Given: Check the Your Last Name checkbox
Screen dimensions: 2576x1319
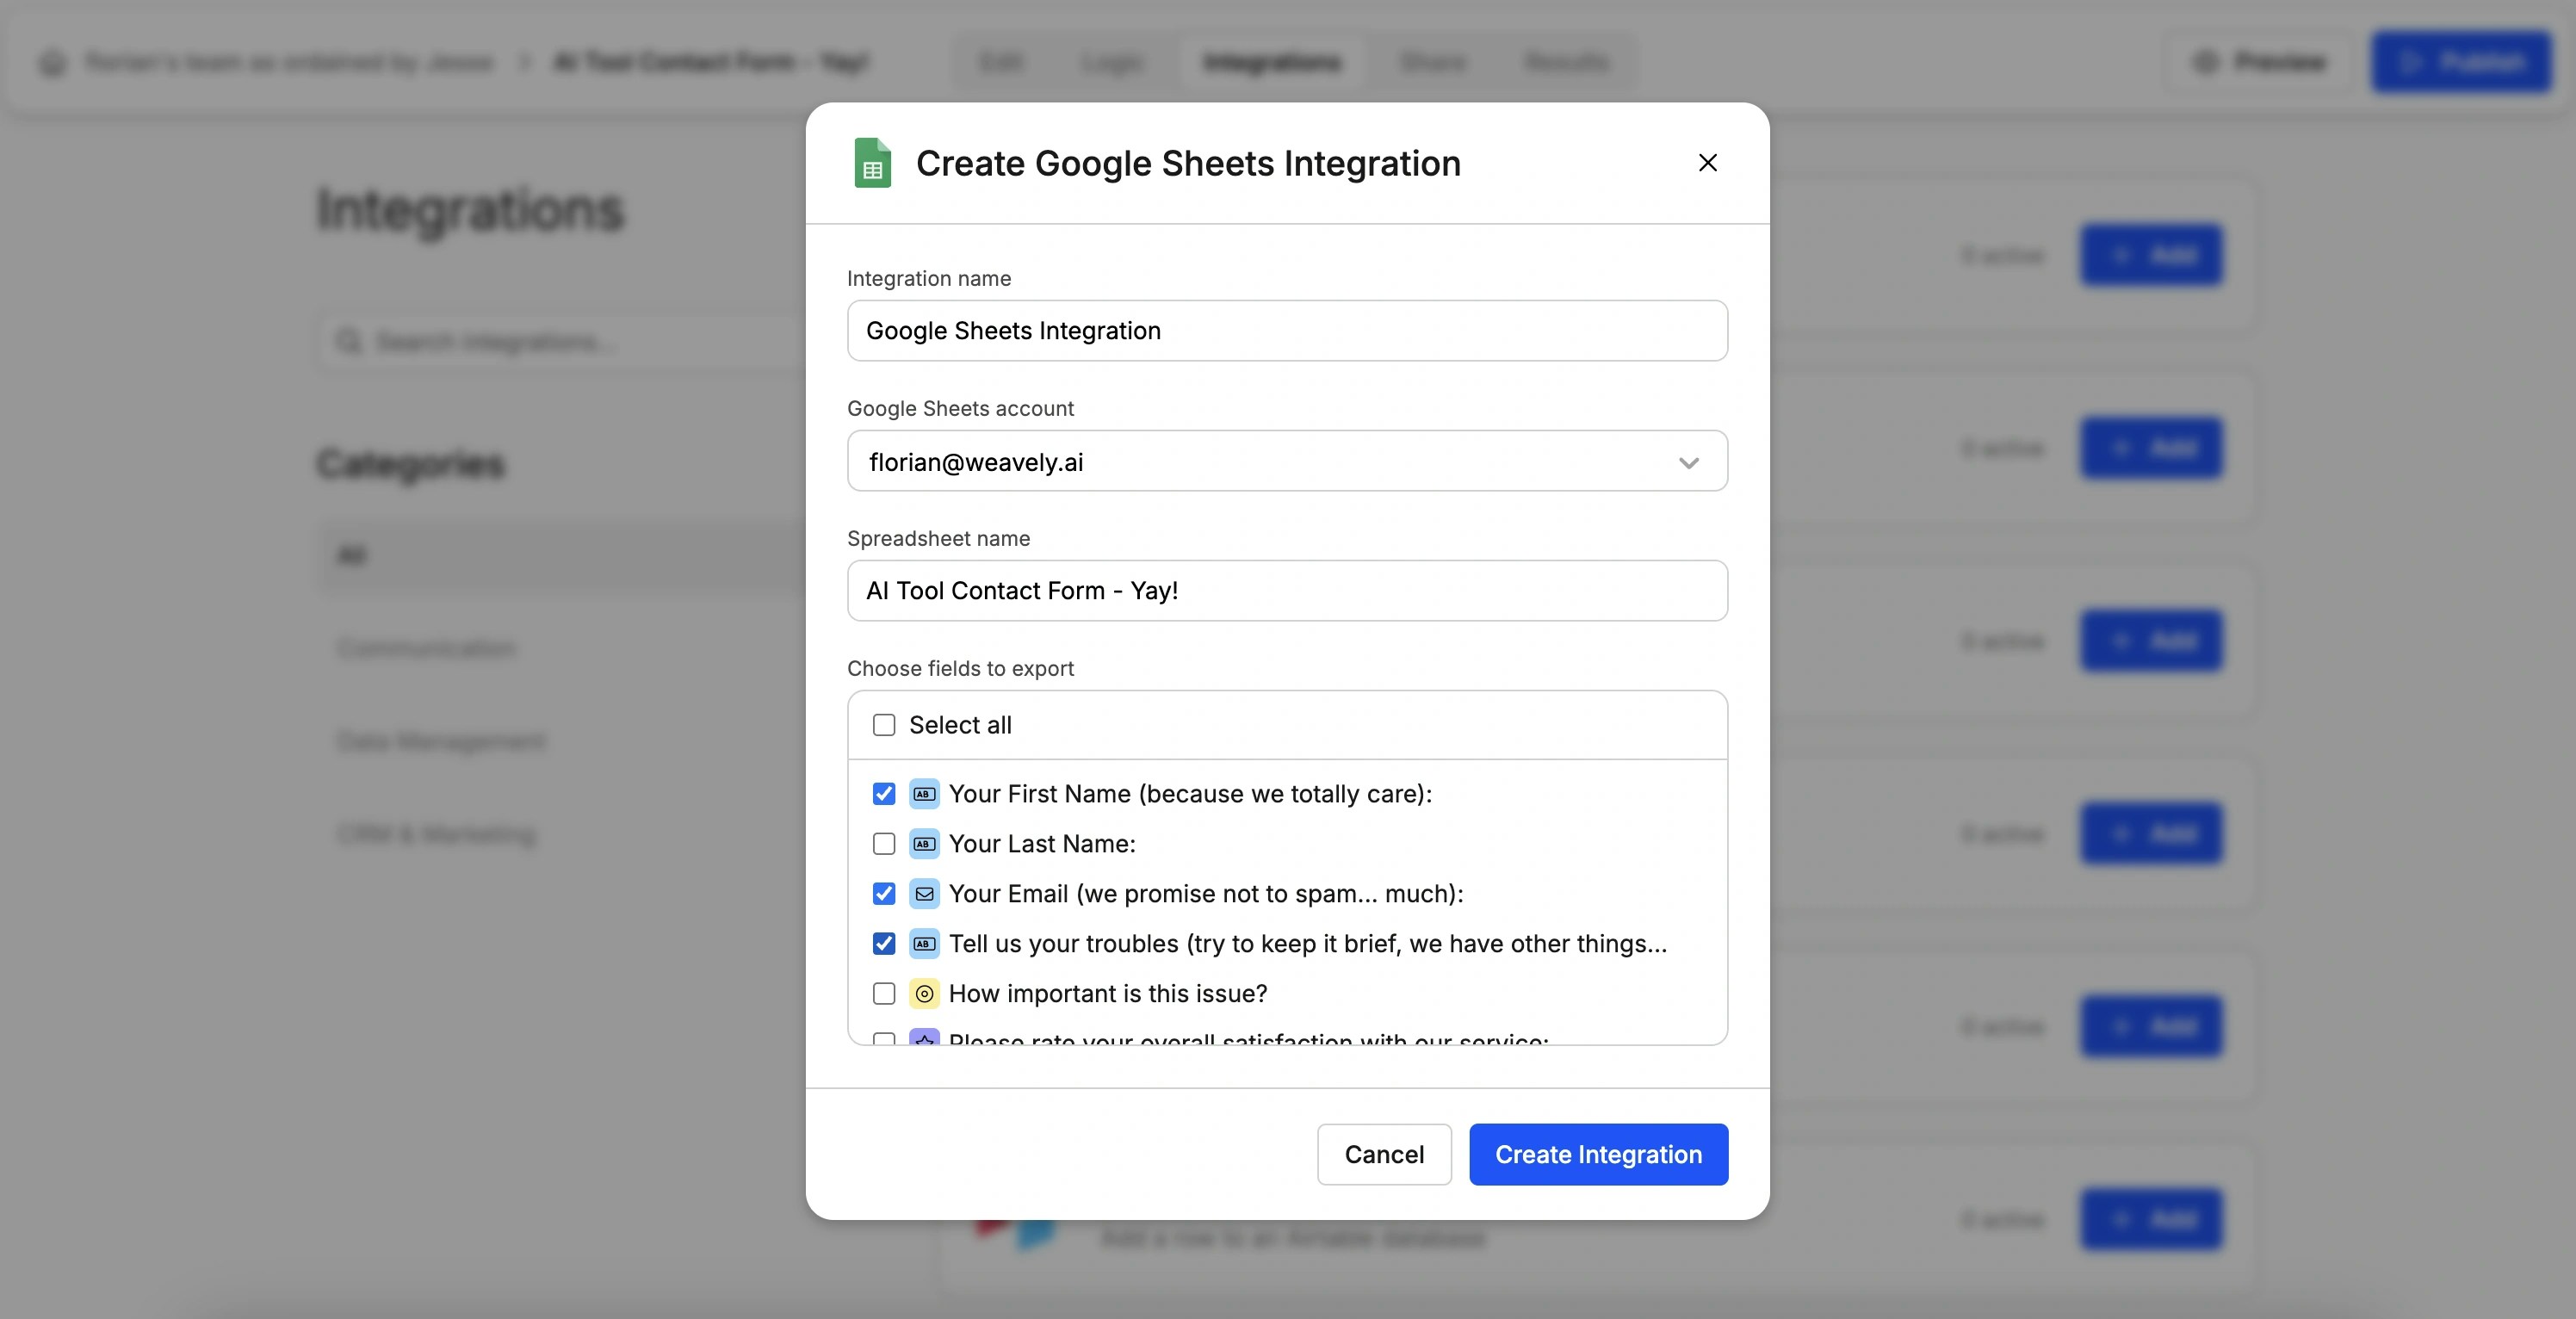Looking at the screenshot, I should pos(883,843).
